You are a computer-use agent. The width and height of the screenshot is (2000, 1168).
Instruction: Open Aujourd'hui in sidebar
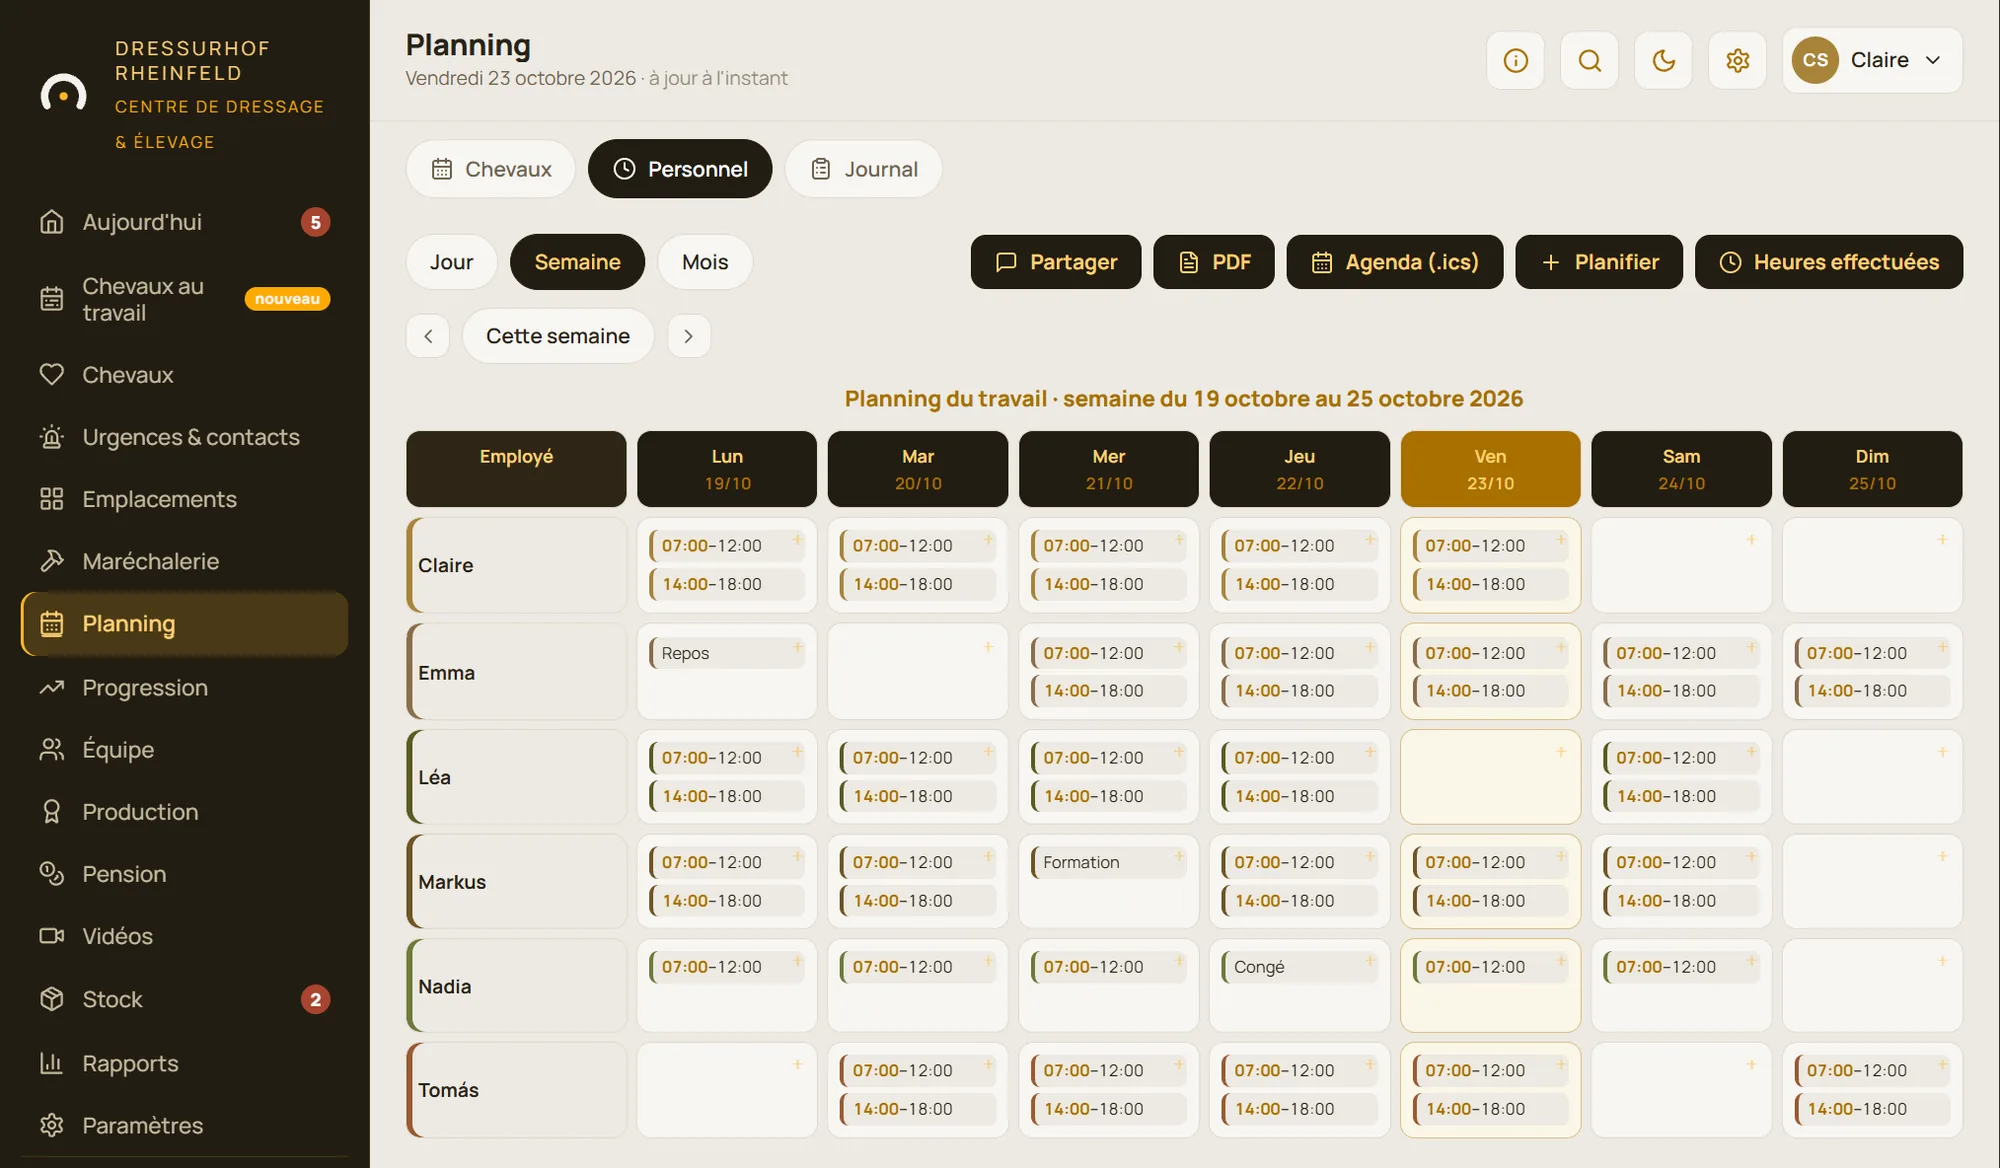[185, 222]
